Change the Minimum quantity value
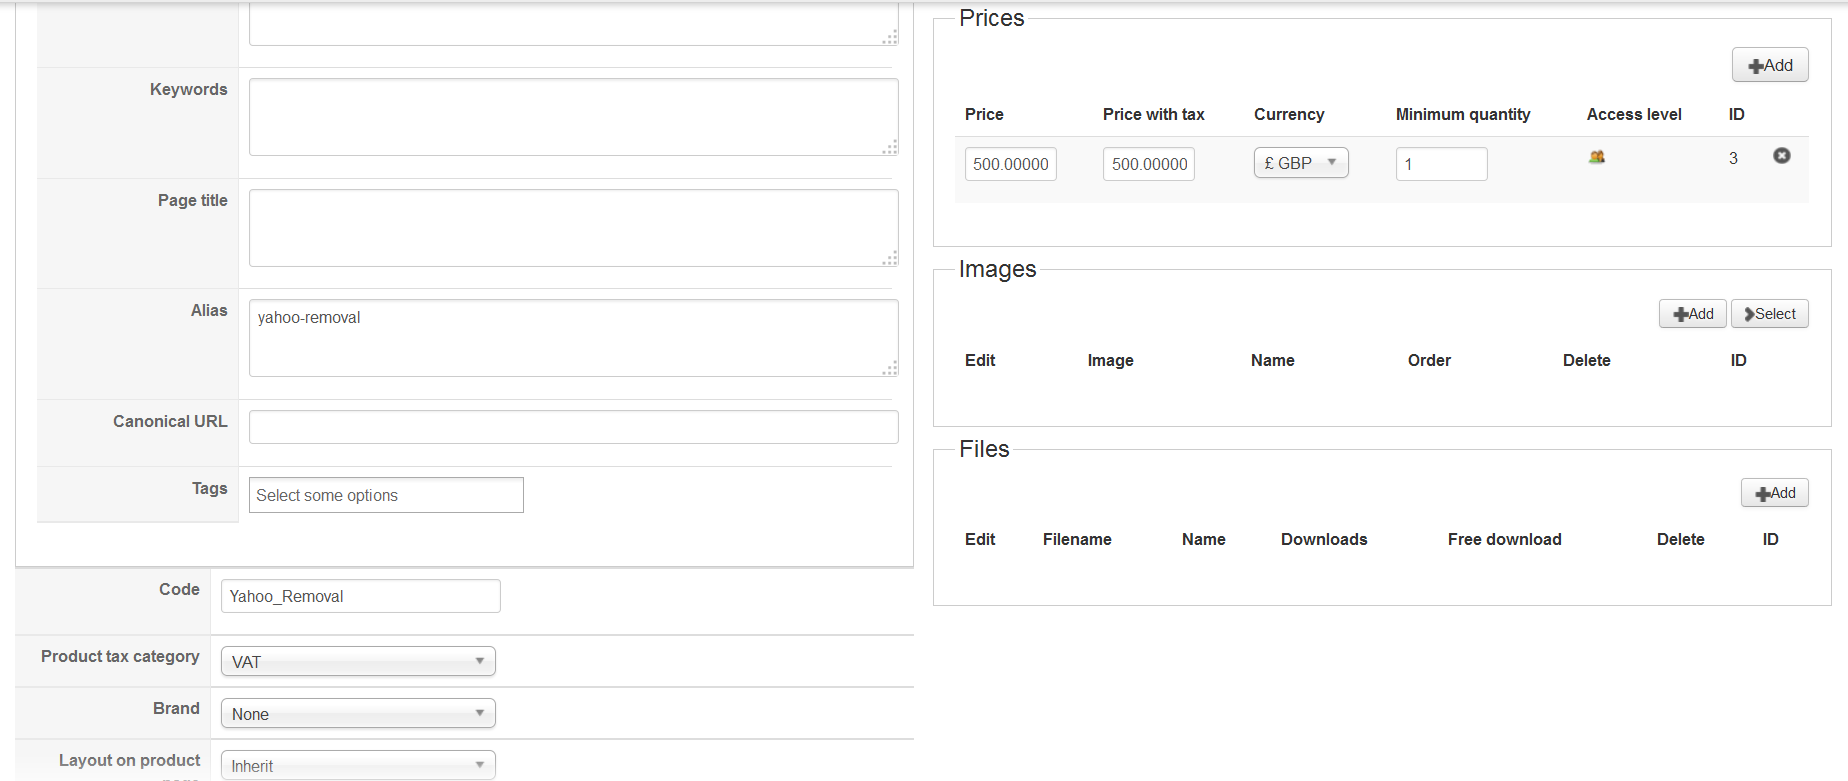This screenshot has width=1848, height=781. (x=1441, y=164)
